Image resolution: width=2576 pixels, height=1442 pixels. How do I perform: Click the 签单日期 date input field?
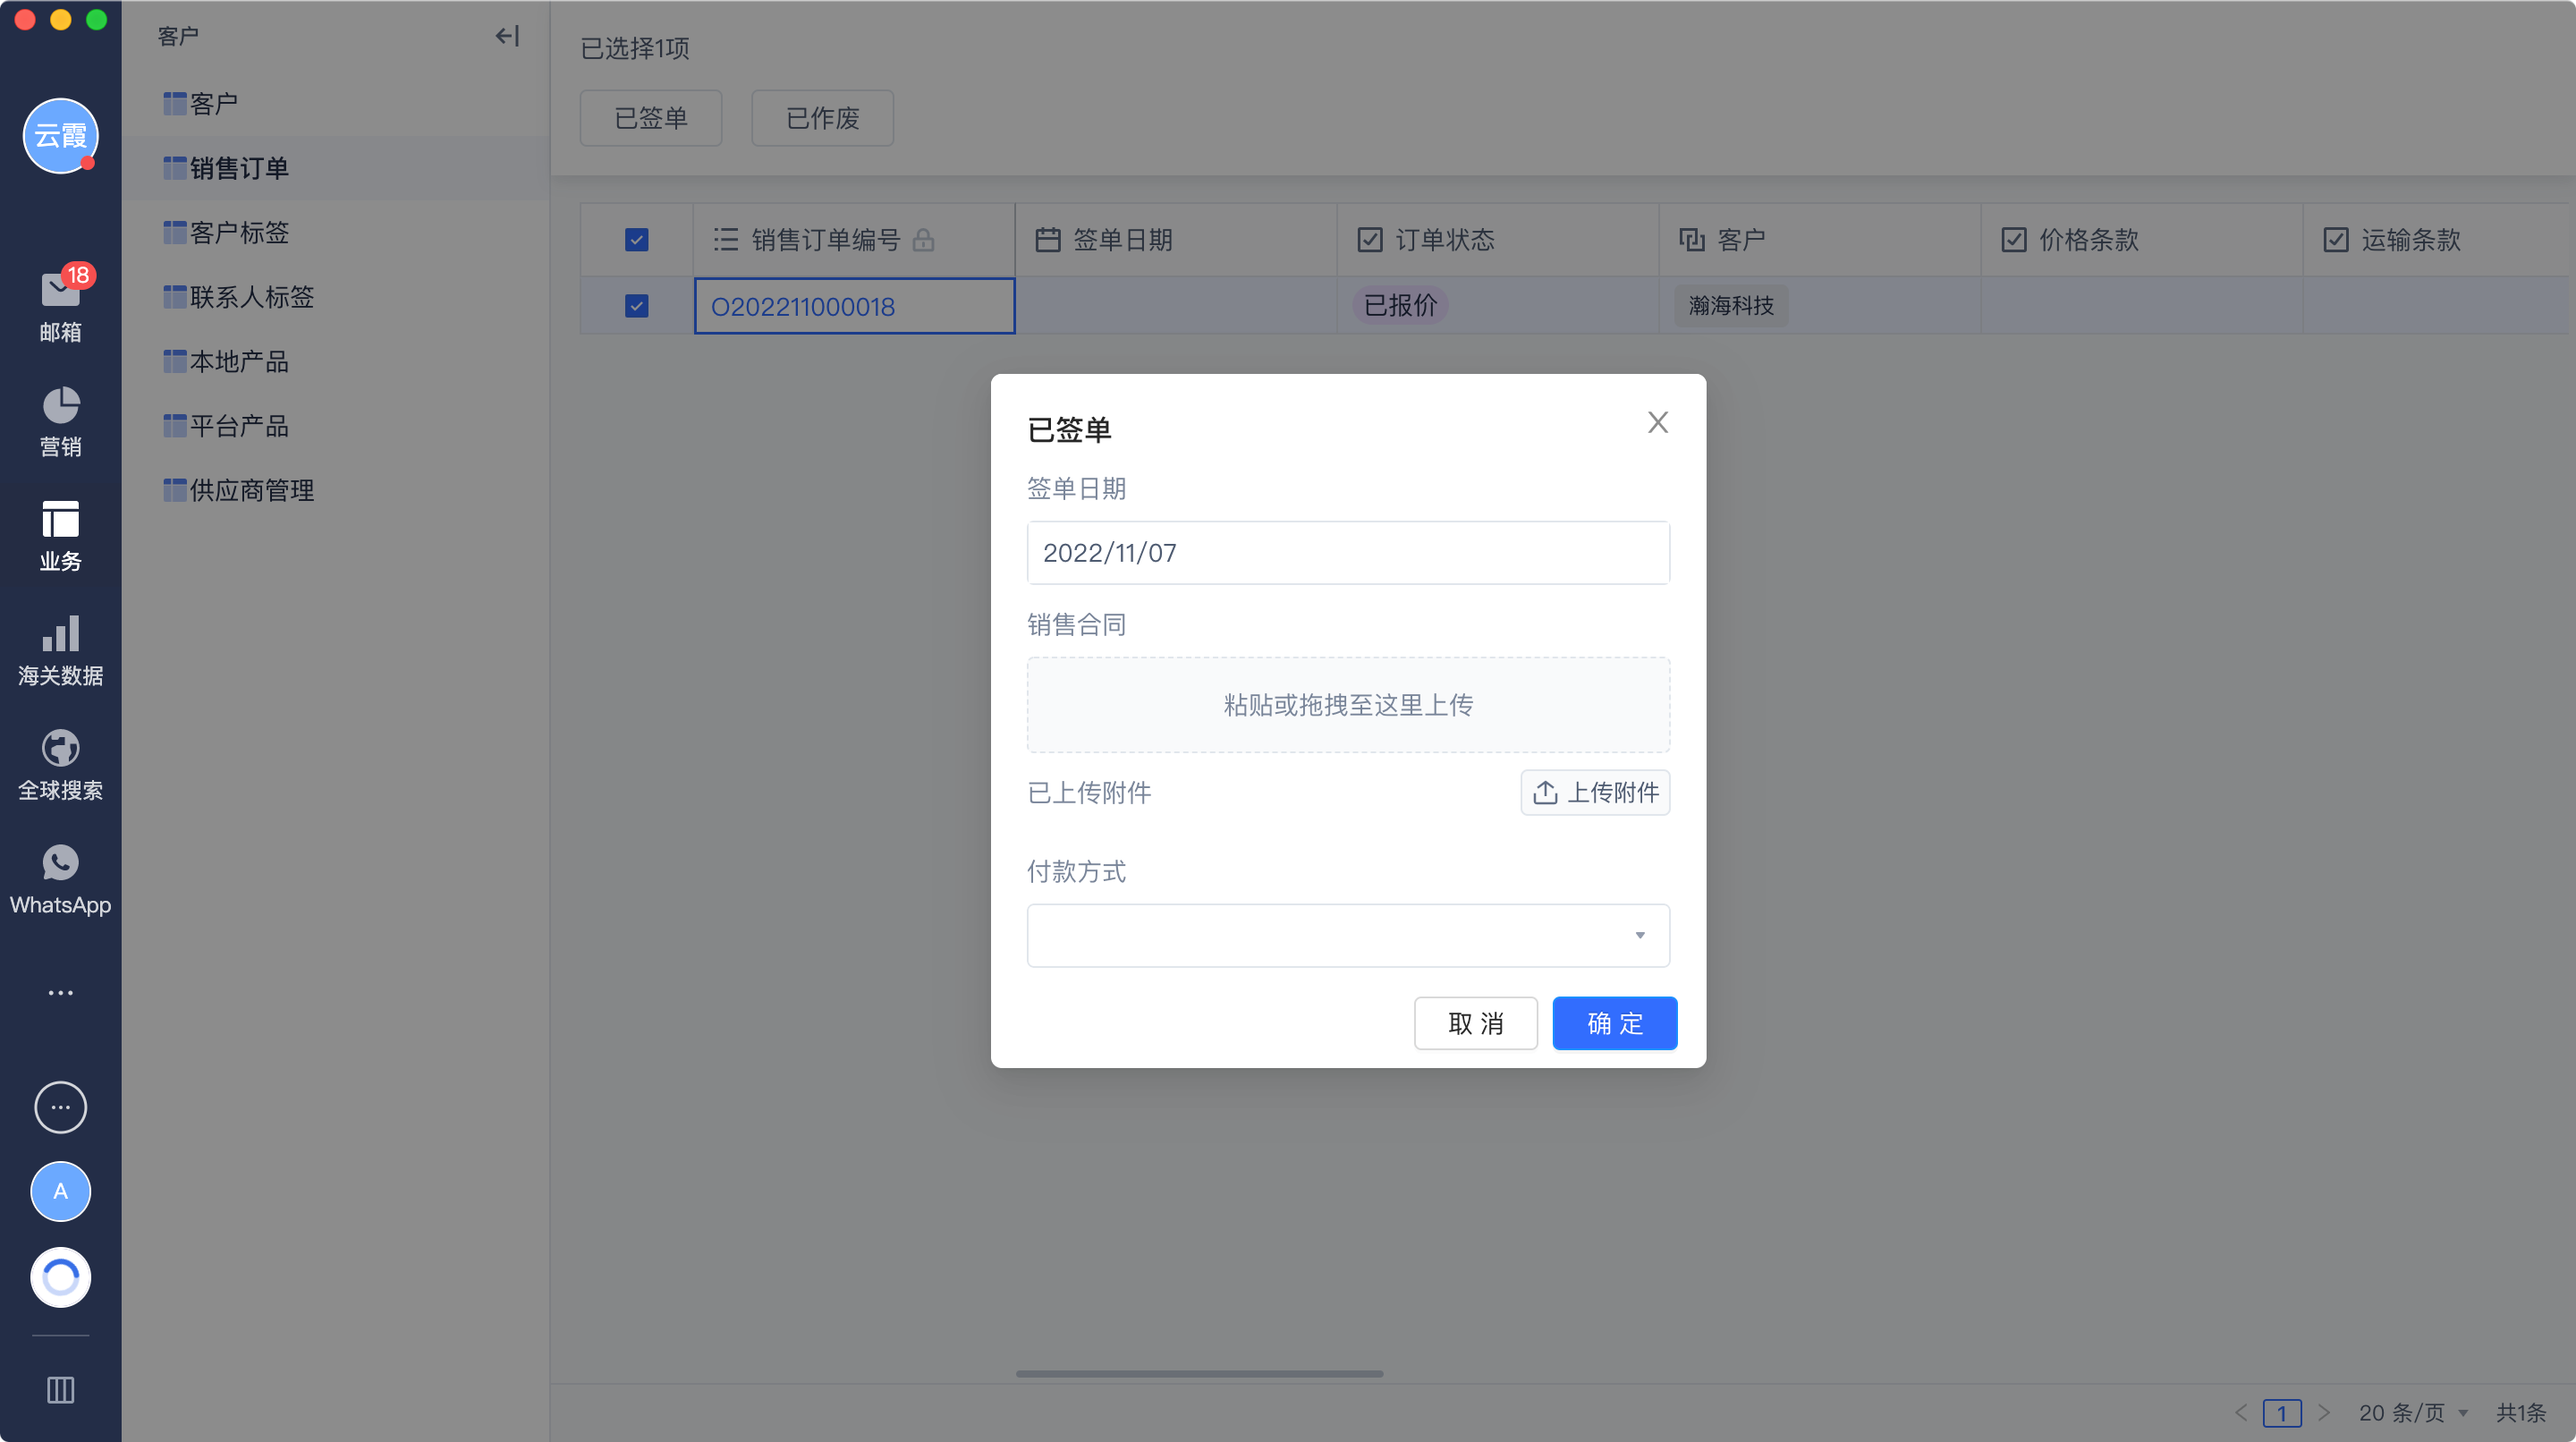tap(1347, 552)
